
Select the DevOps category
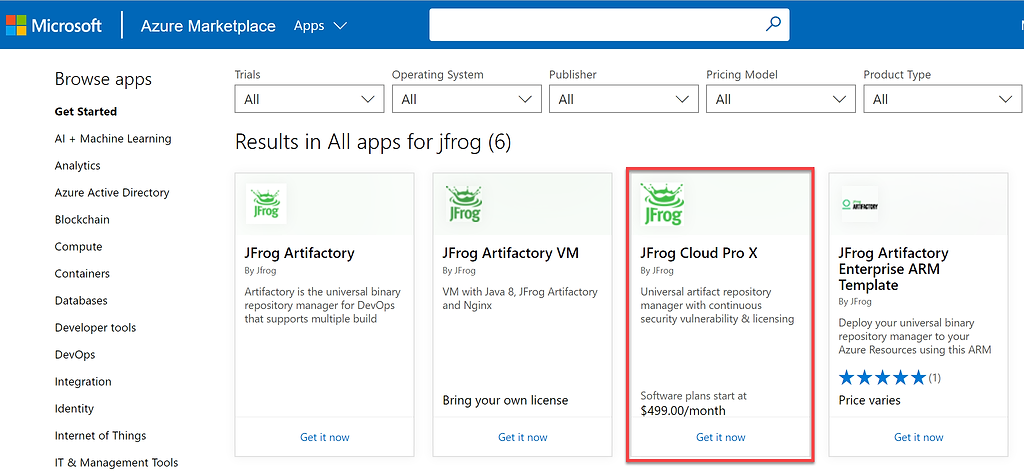[75, 354]
